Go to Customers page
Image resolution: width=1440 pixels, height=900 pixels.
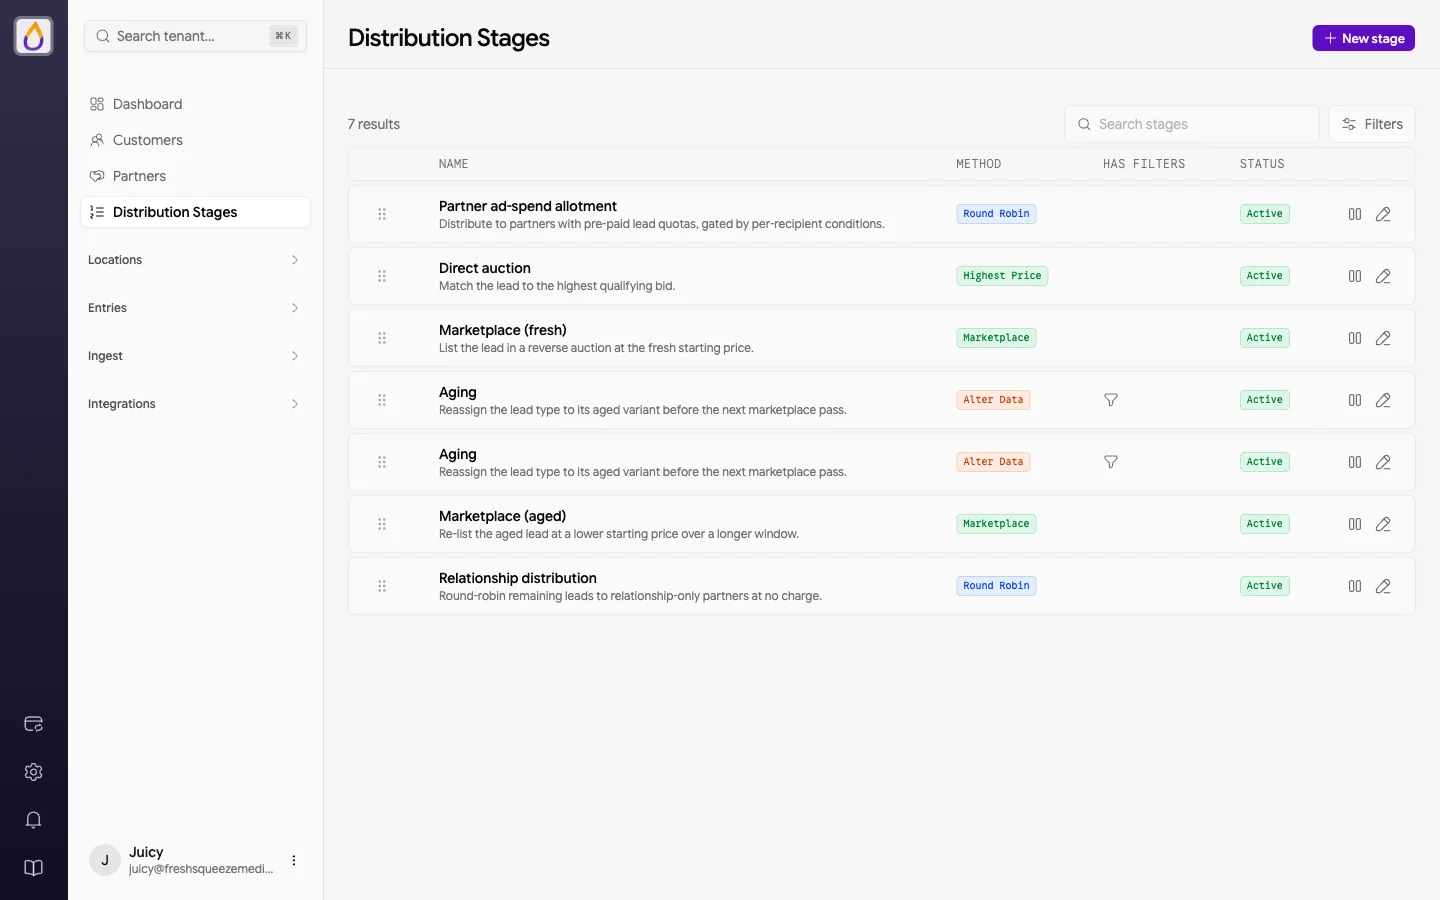195,140
